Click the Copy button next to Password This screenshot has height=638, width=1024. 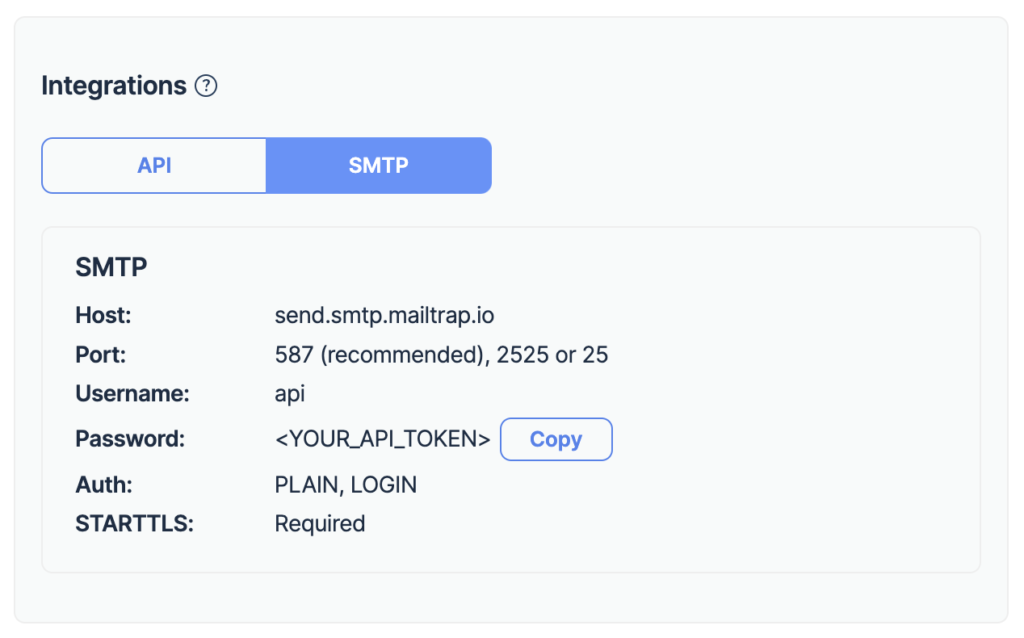[x=556, y=439]
